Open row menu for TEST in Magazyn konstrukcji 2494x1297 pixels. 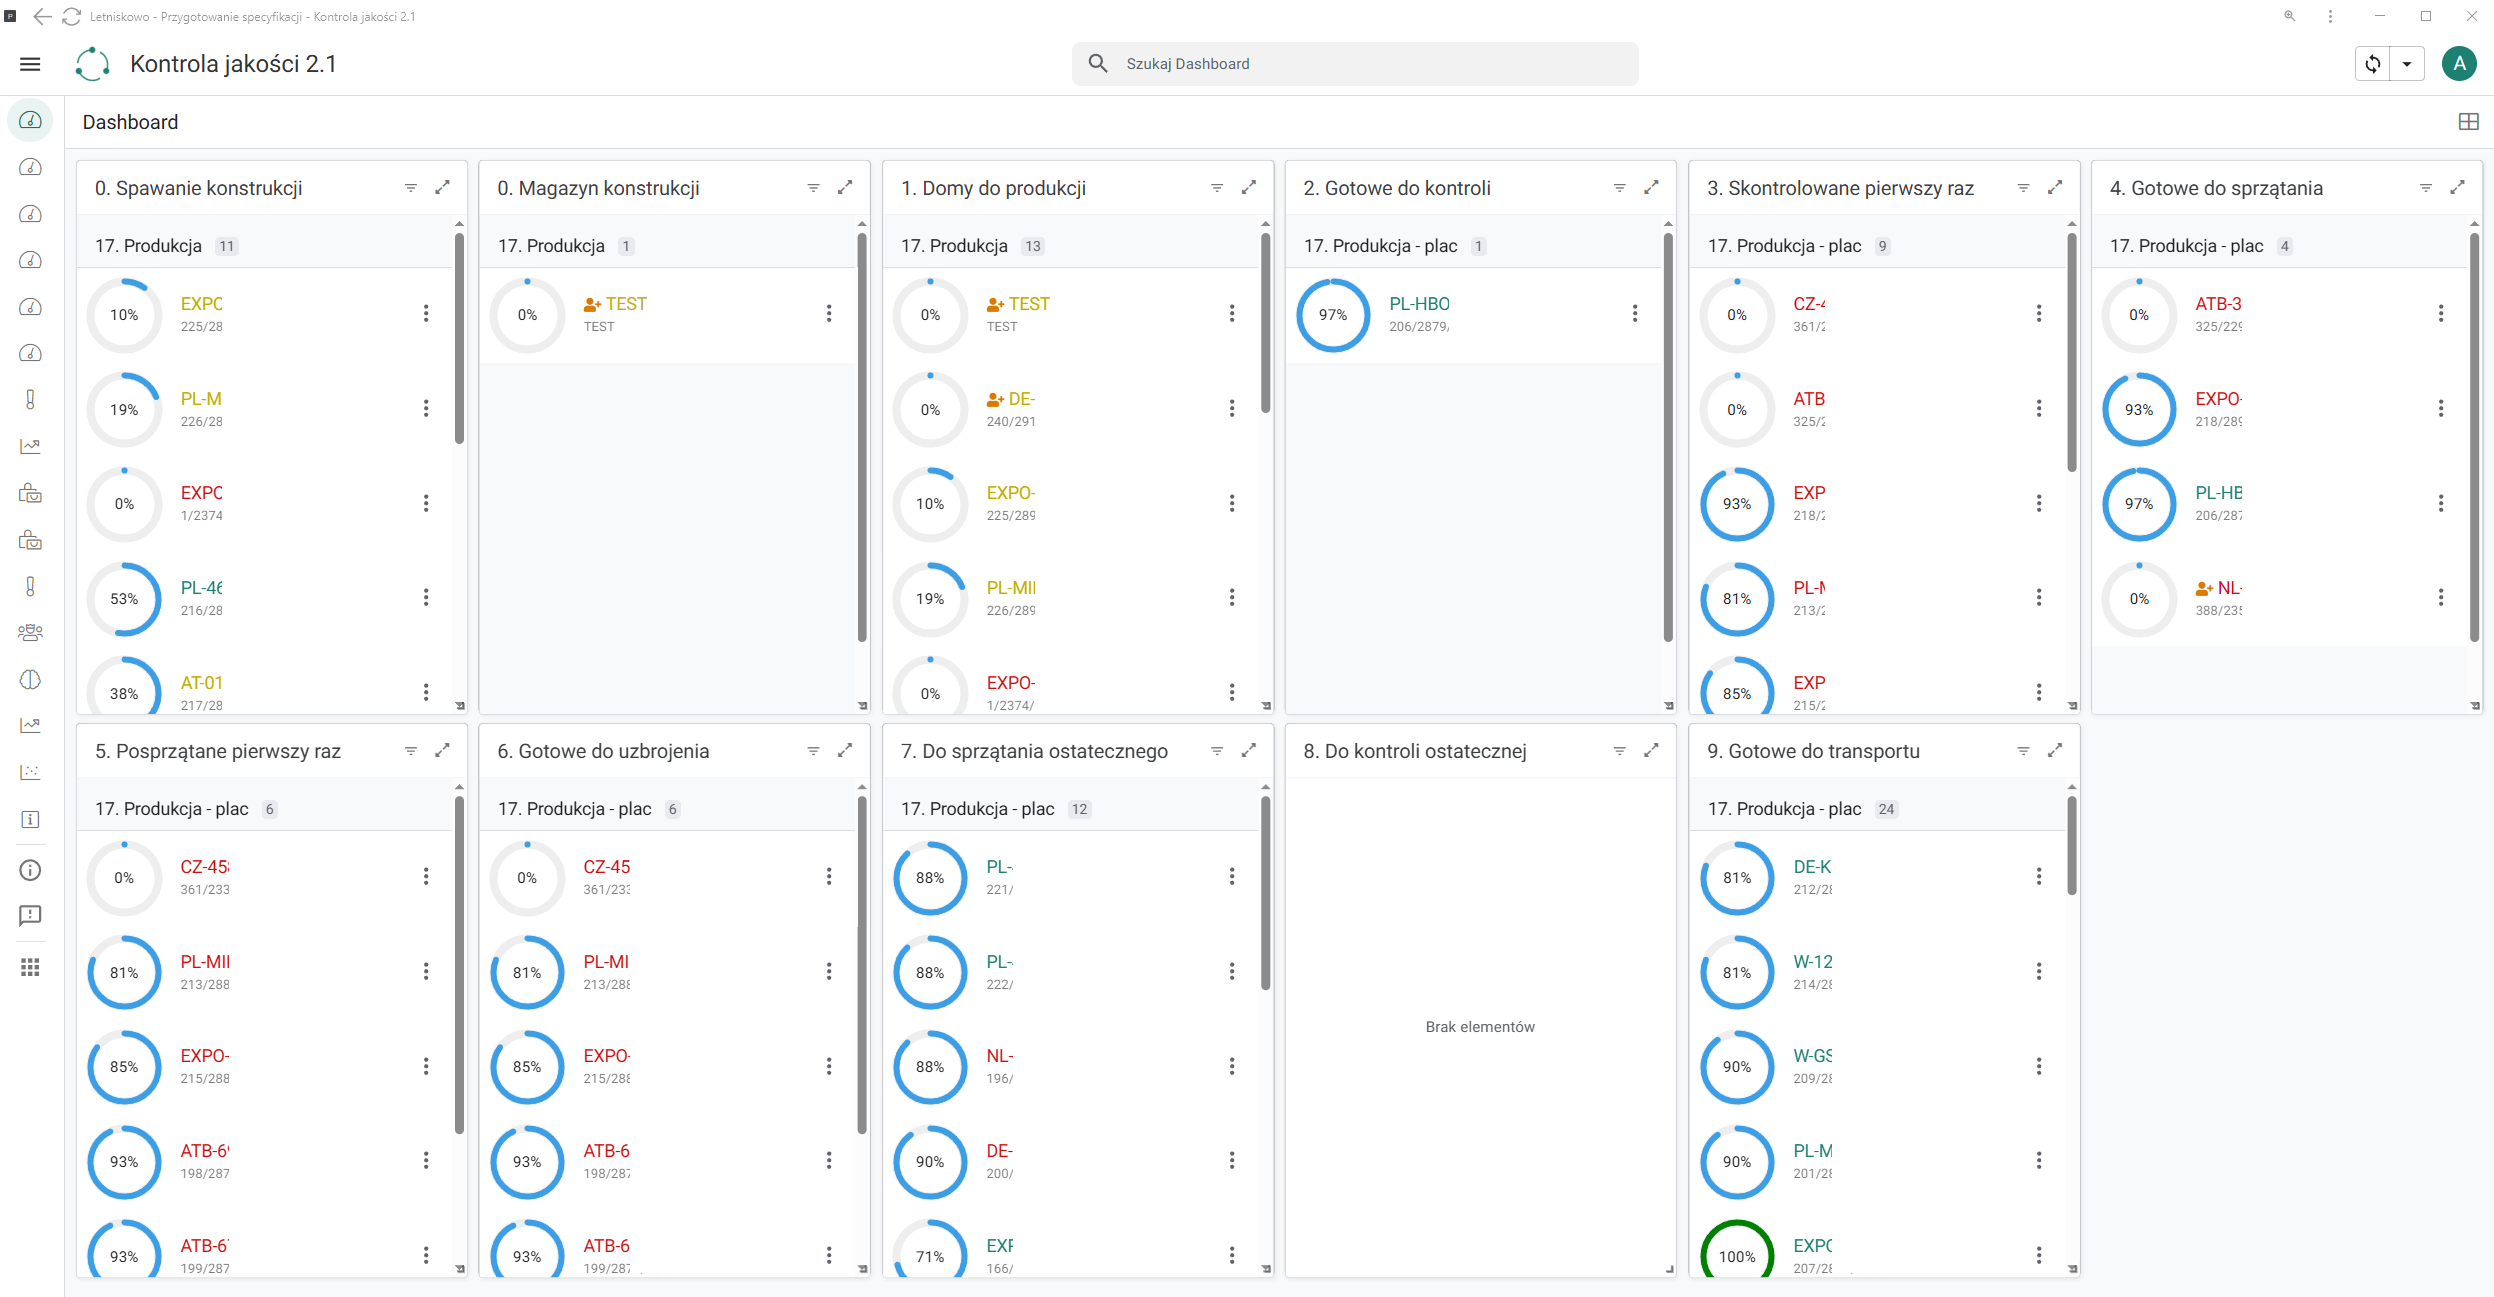(829, 314)
